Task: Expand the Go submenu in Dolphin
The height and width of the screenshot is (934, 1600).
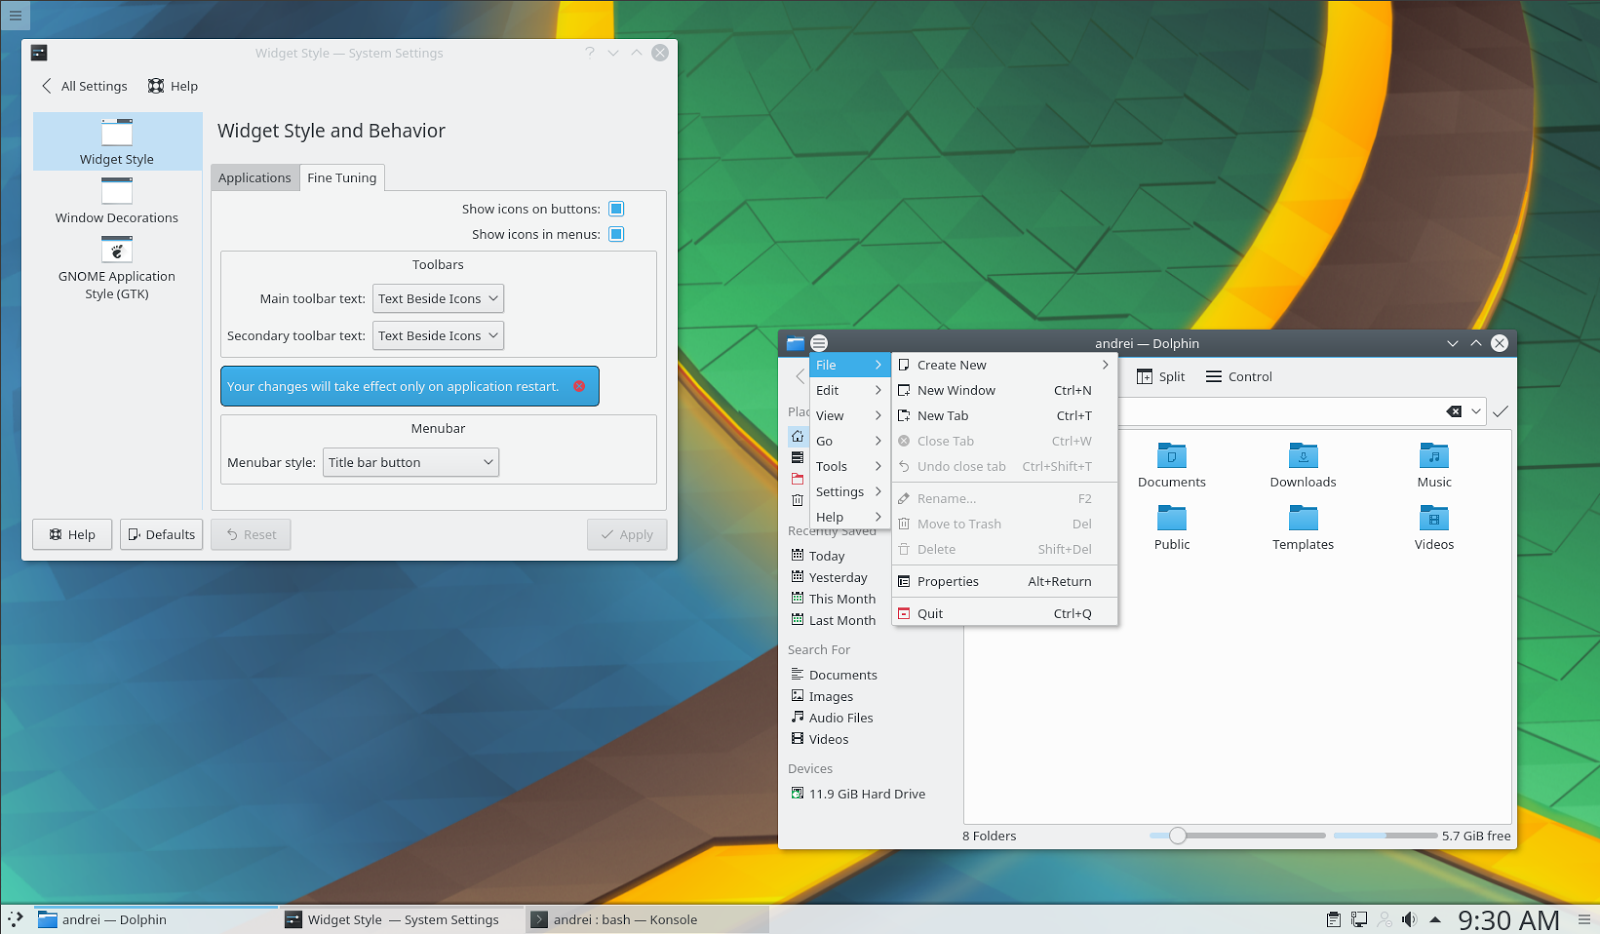Action: [x=849, y=441]
